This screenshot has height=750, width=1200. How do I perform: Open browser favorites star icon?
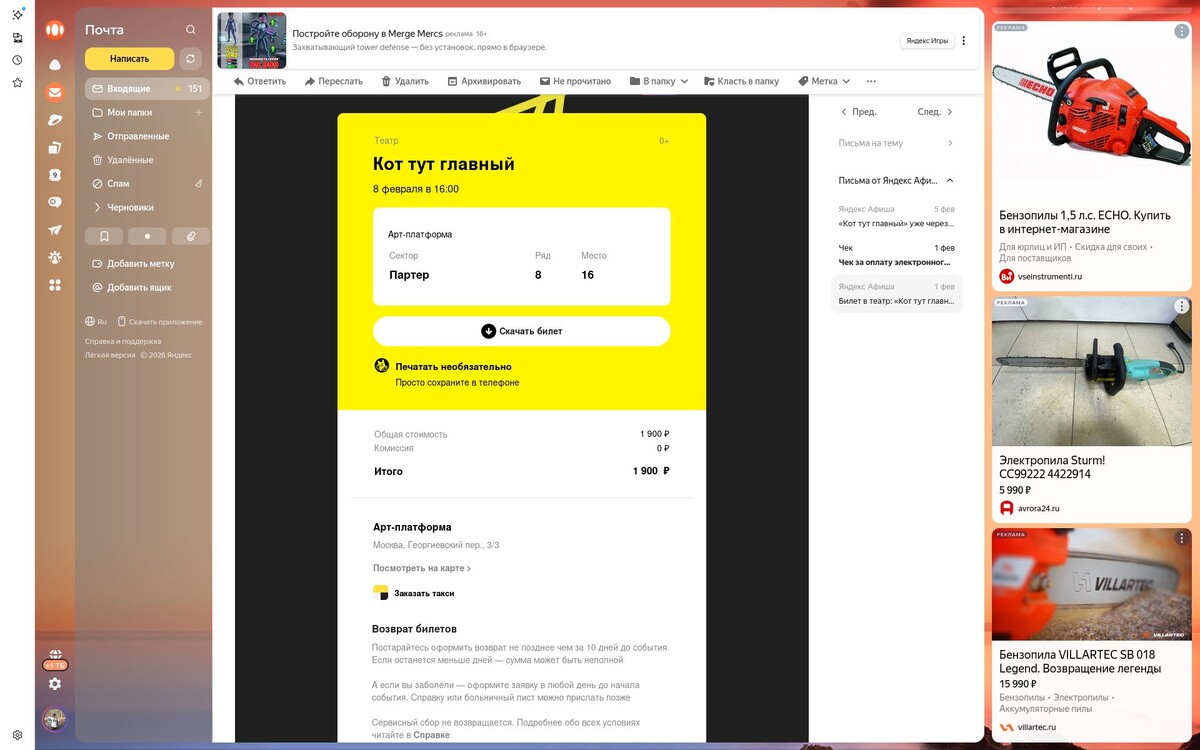coord(17,82)
